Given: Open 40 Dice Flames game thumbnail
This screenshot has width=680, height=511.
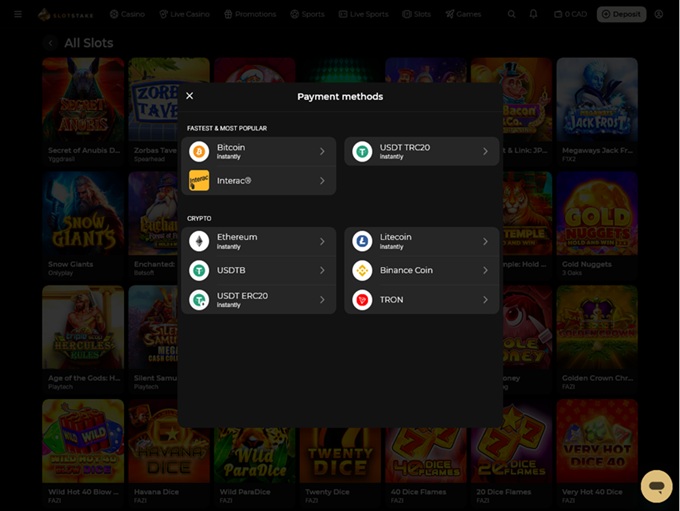Looking at the screenshot, I should [426, 455].
